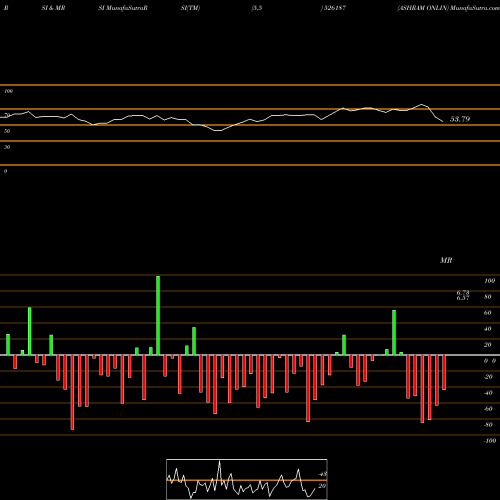Viewport: 500px width, 500px height.
Task: Click the MR panel title label
Action: (x=446, y=260)
